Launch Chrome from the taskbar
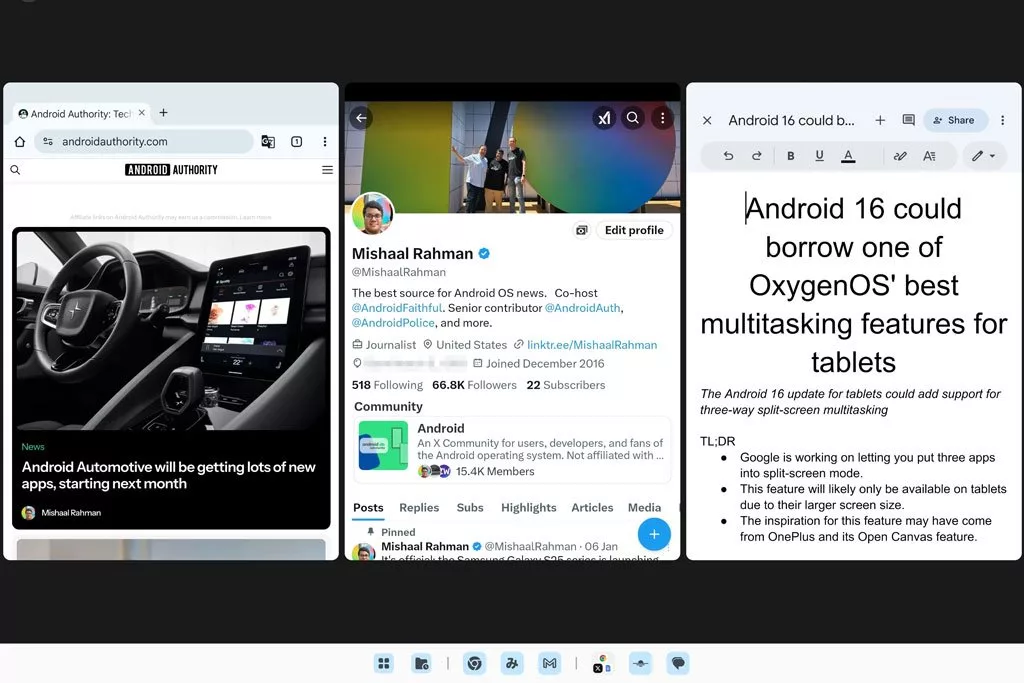Viewport: 1024px width, 683px height. pos(475,663)
